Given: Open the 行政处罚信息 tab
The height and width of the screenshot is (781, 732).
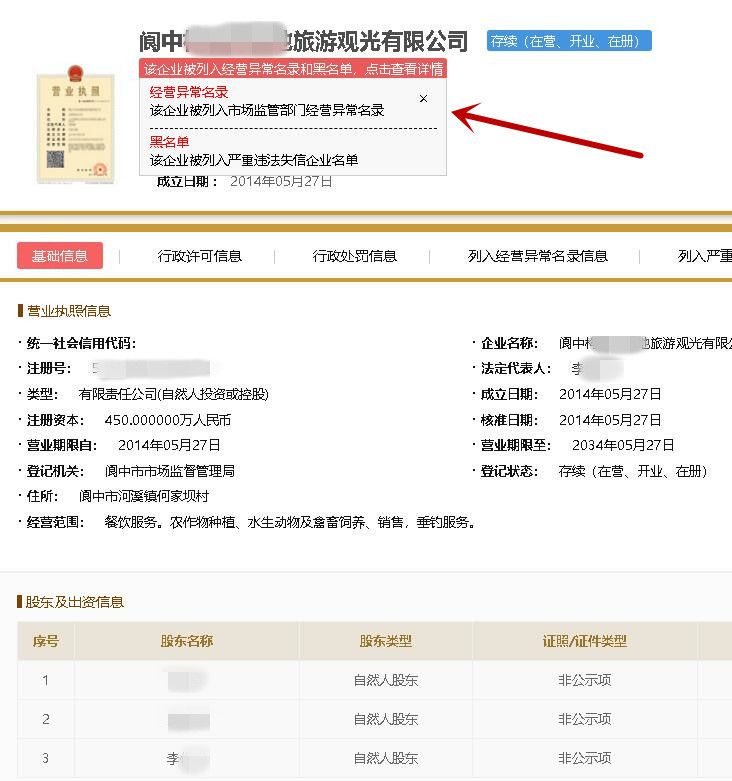Looking at the screenshot, I should coord(355,256).
